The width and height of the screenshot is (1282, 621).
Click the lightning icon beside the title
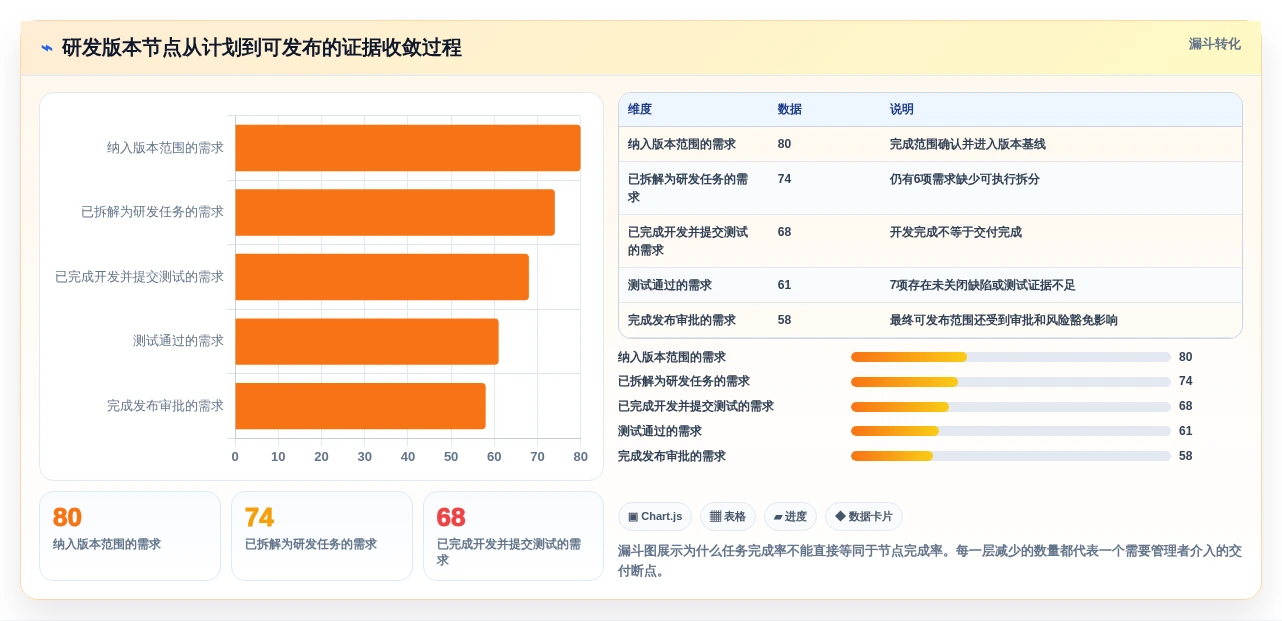47,48
